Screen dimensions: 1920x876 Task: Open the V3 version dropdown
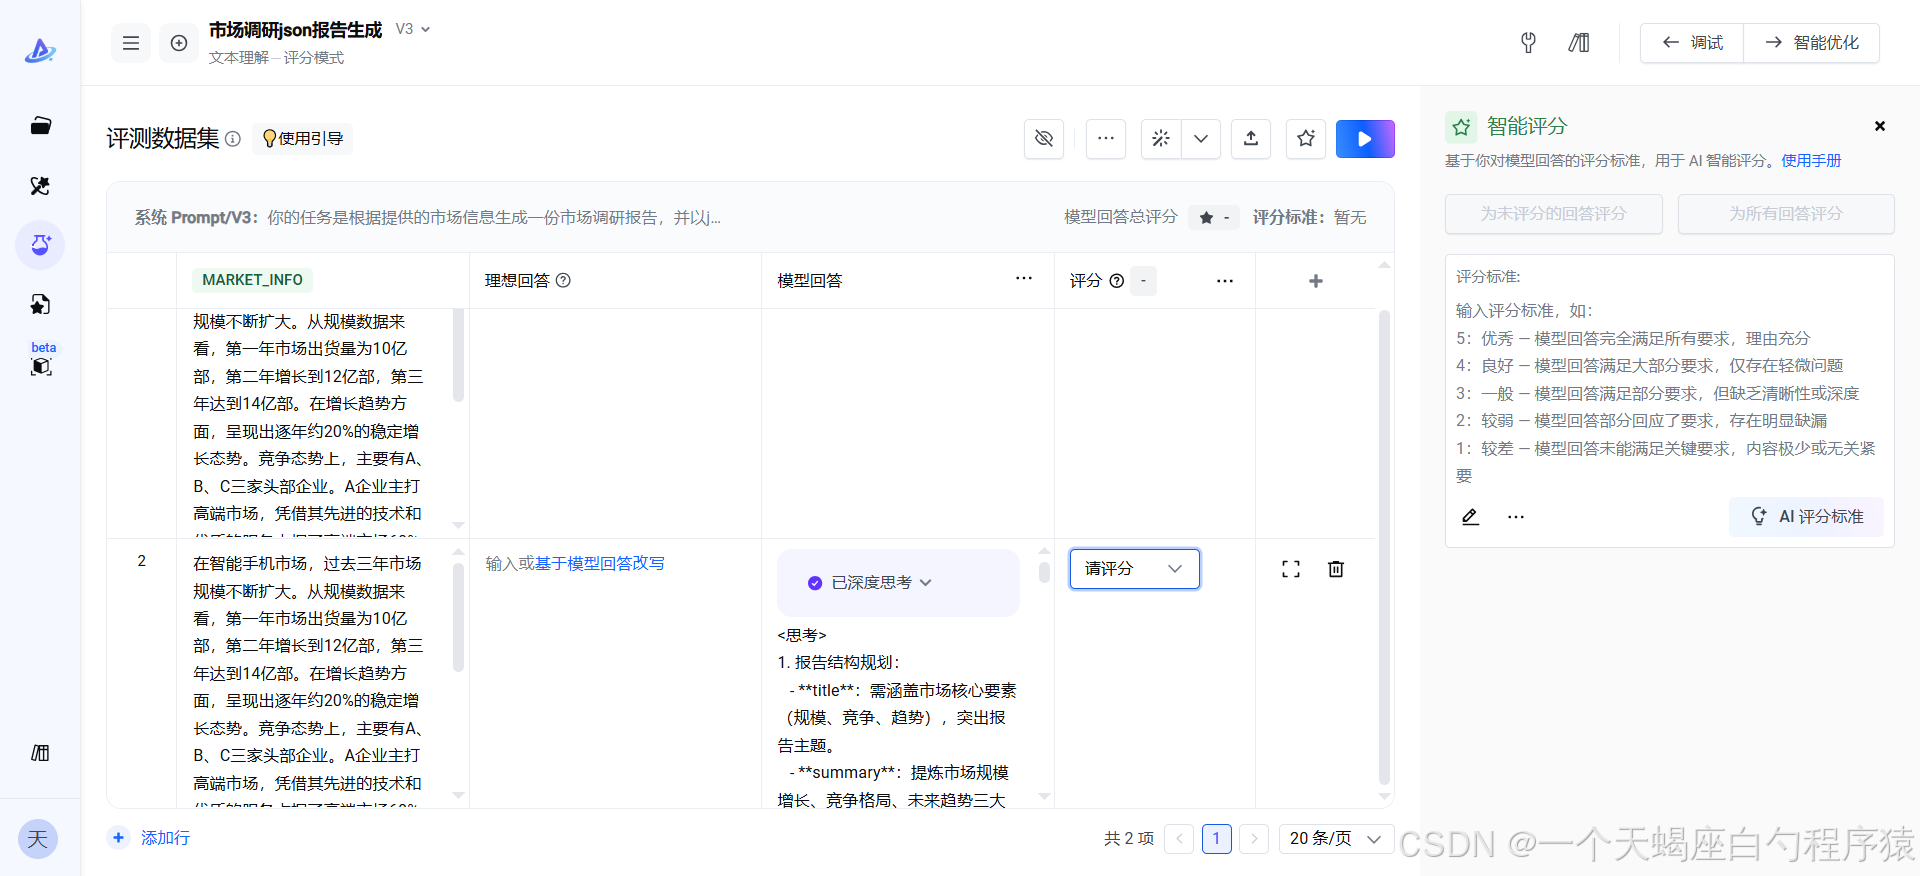tap(413, 29)
